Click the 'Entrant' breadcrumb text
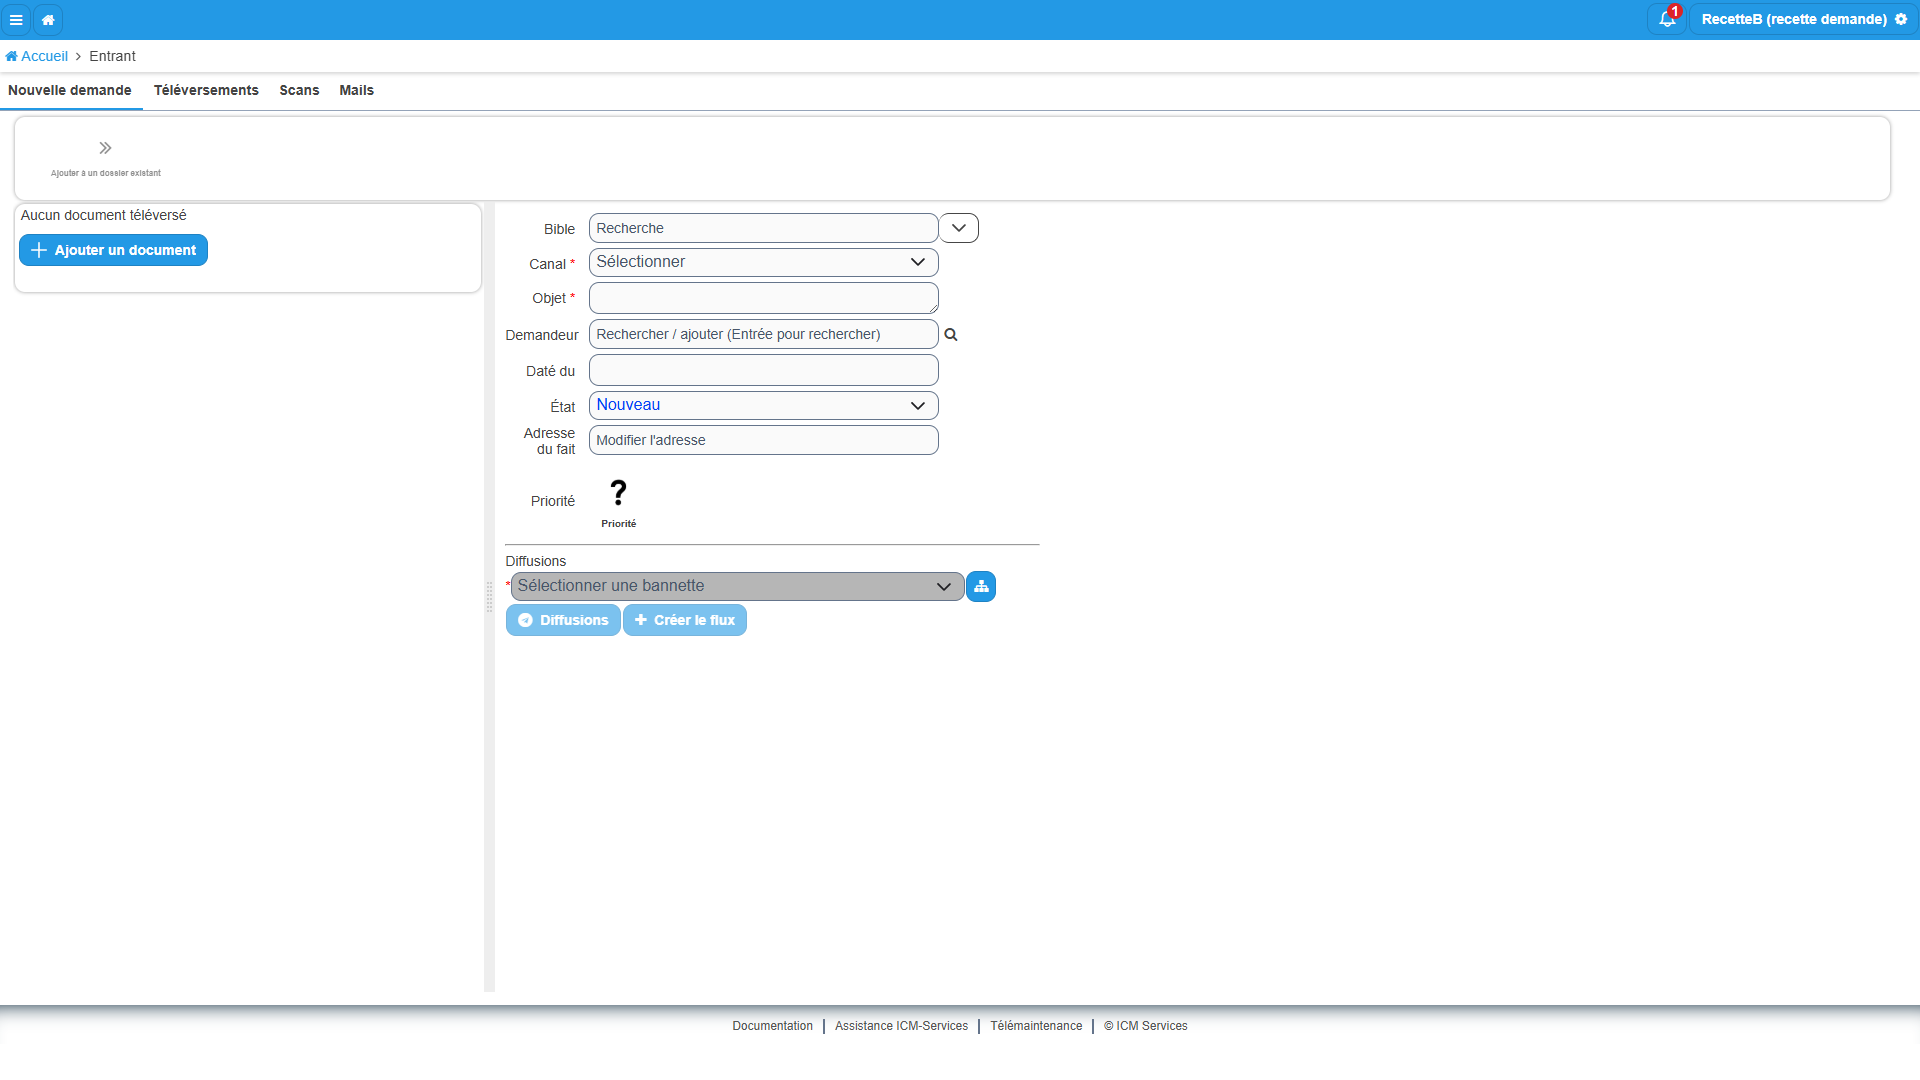Viewport: 1920px width, 1080px height. click(x=112, y=56)
